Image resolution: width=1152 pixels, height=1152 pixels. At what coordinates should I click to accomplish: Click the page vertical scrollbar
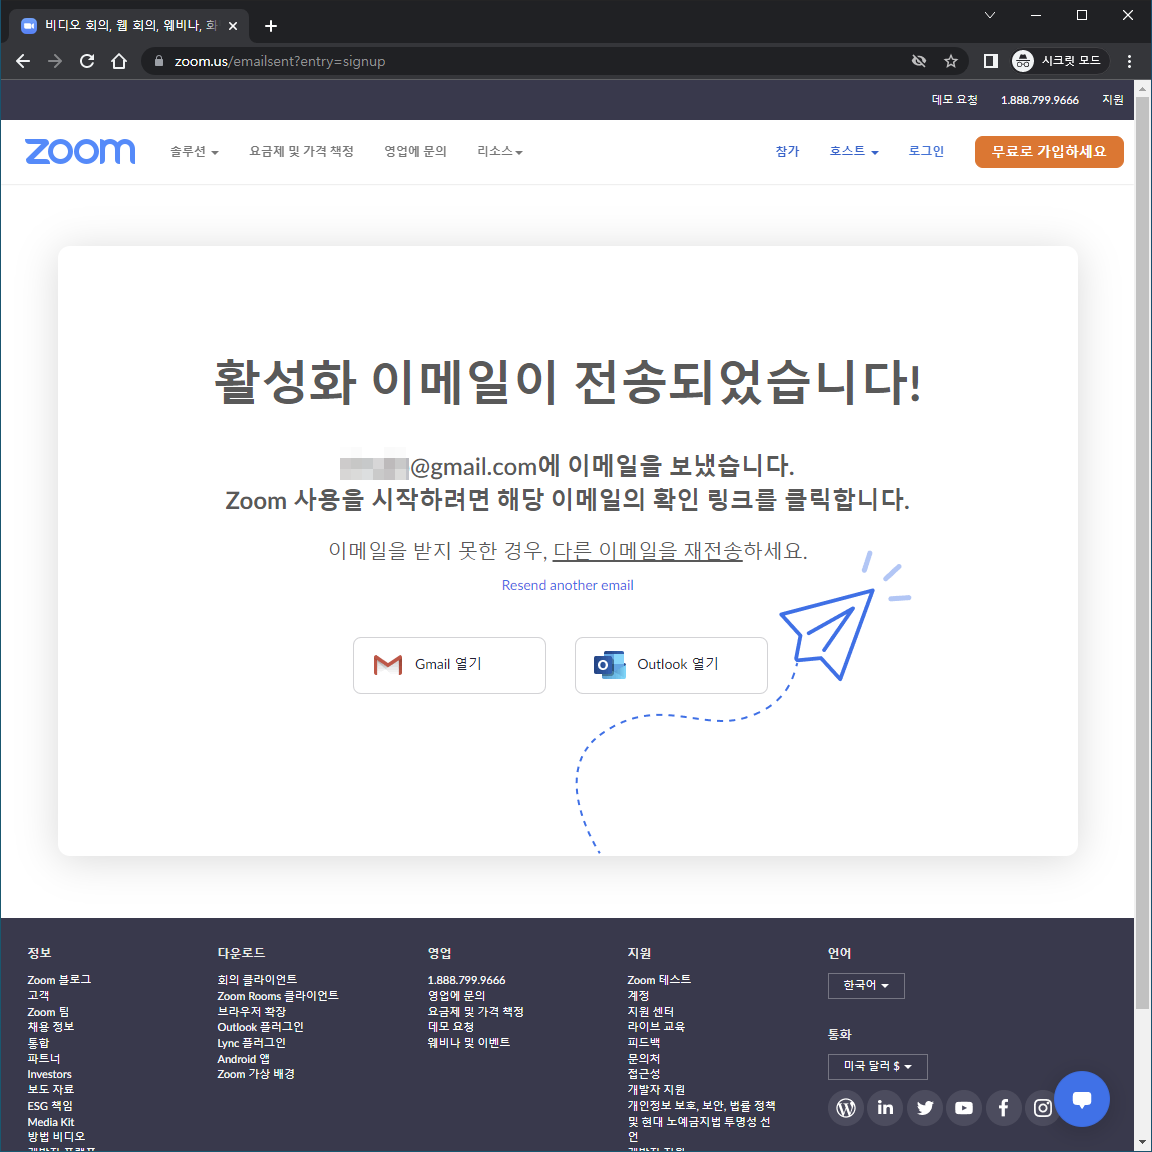click(1142, 551)
